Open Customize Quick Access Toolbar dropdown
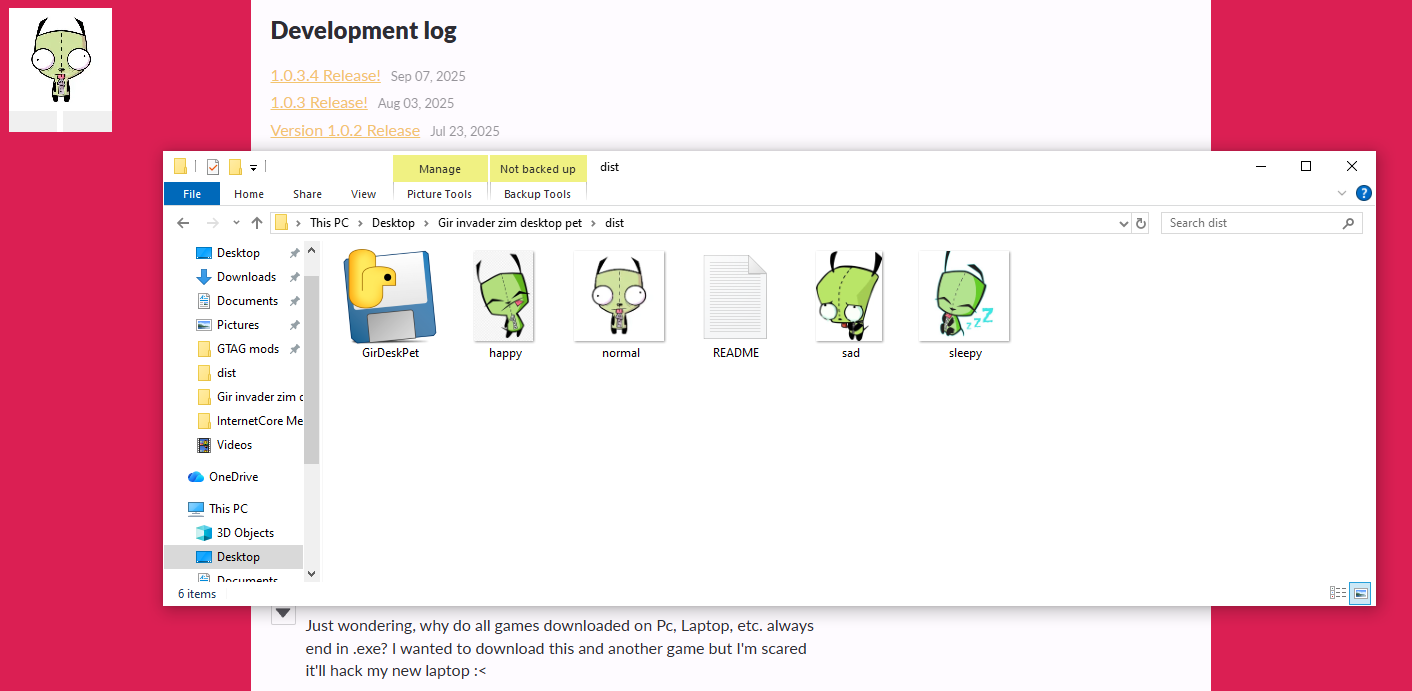The image size is (1412, 691). [254, 168]
